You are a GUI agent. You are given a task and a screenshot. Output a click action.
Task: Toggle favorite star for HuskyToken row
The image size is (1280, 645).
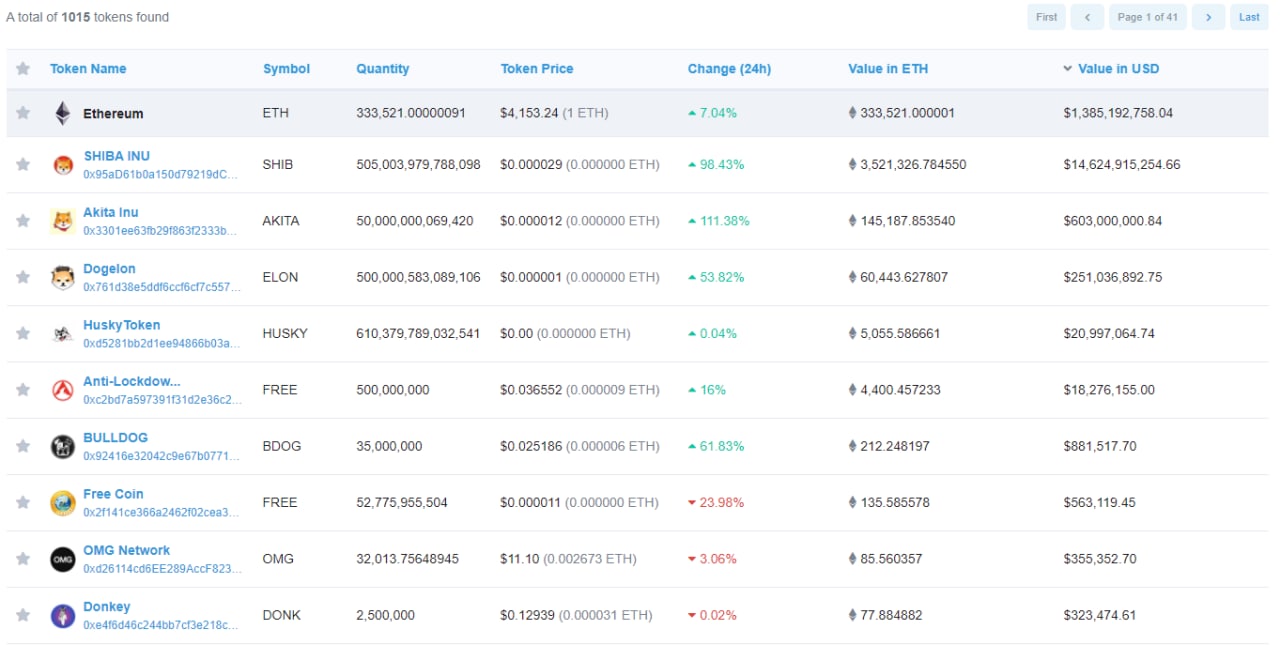23,334
